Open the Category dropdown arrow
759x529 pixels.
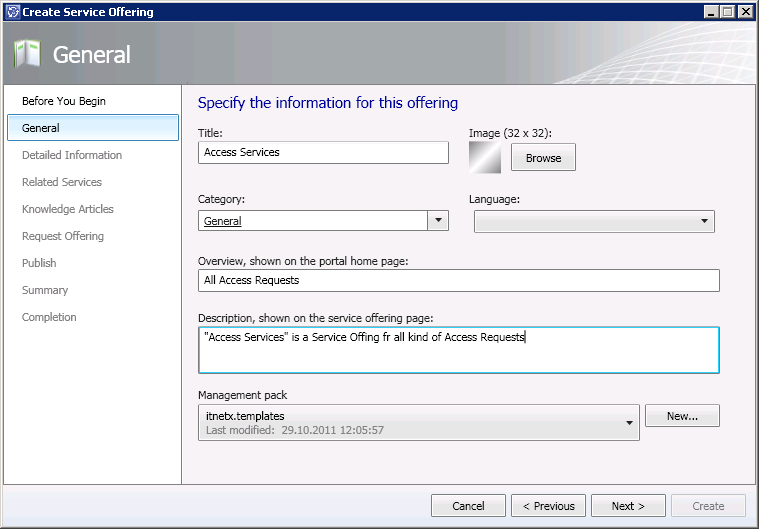click(x=438, y=221)
